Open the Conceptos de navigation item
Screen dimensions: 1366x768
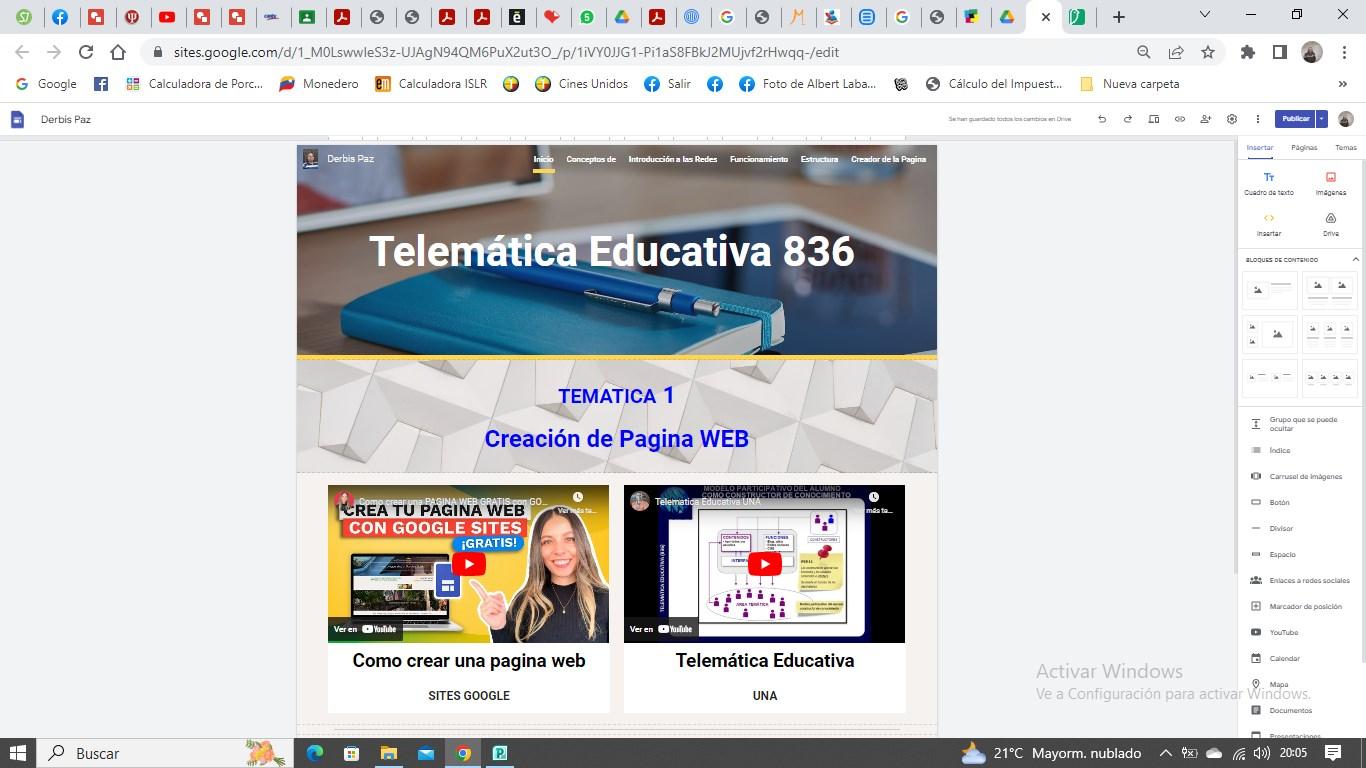pos(591,159)
